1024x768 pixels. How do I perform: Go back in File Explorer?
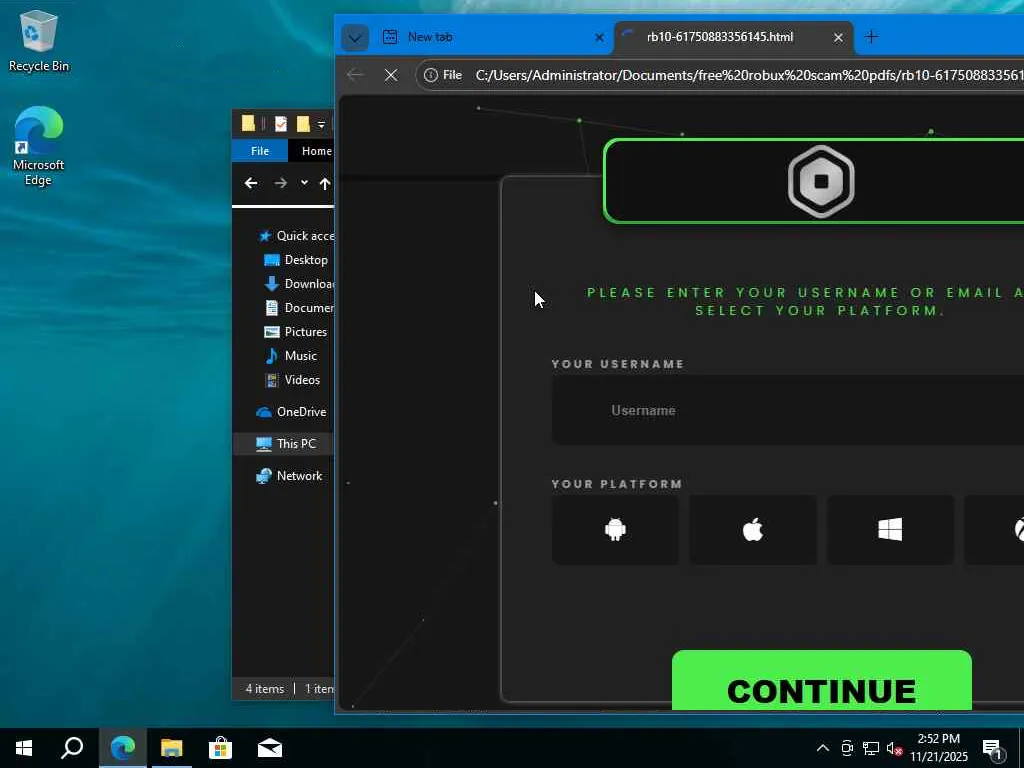[251, 184]
